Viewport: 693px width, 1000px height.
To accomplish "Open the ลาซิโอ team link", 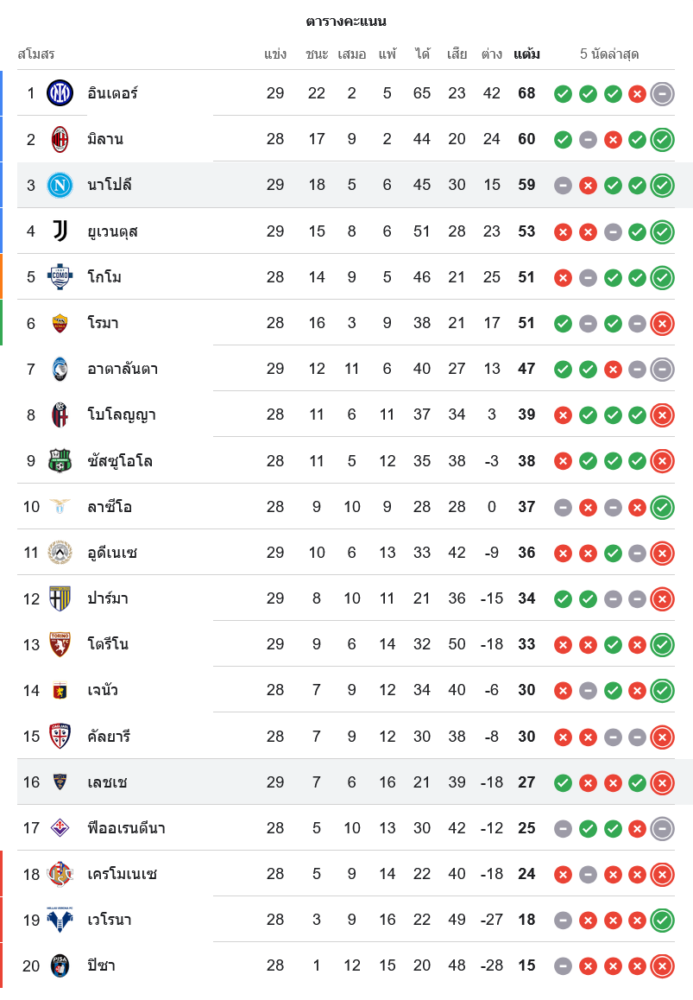I will click(109, 507).
